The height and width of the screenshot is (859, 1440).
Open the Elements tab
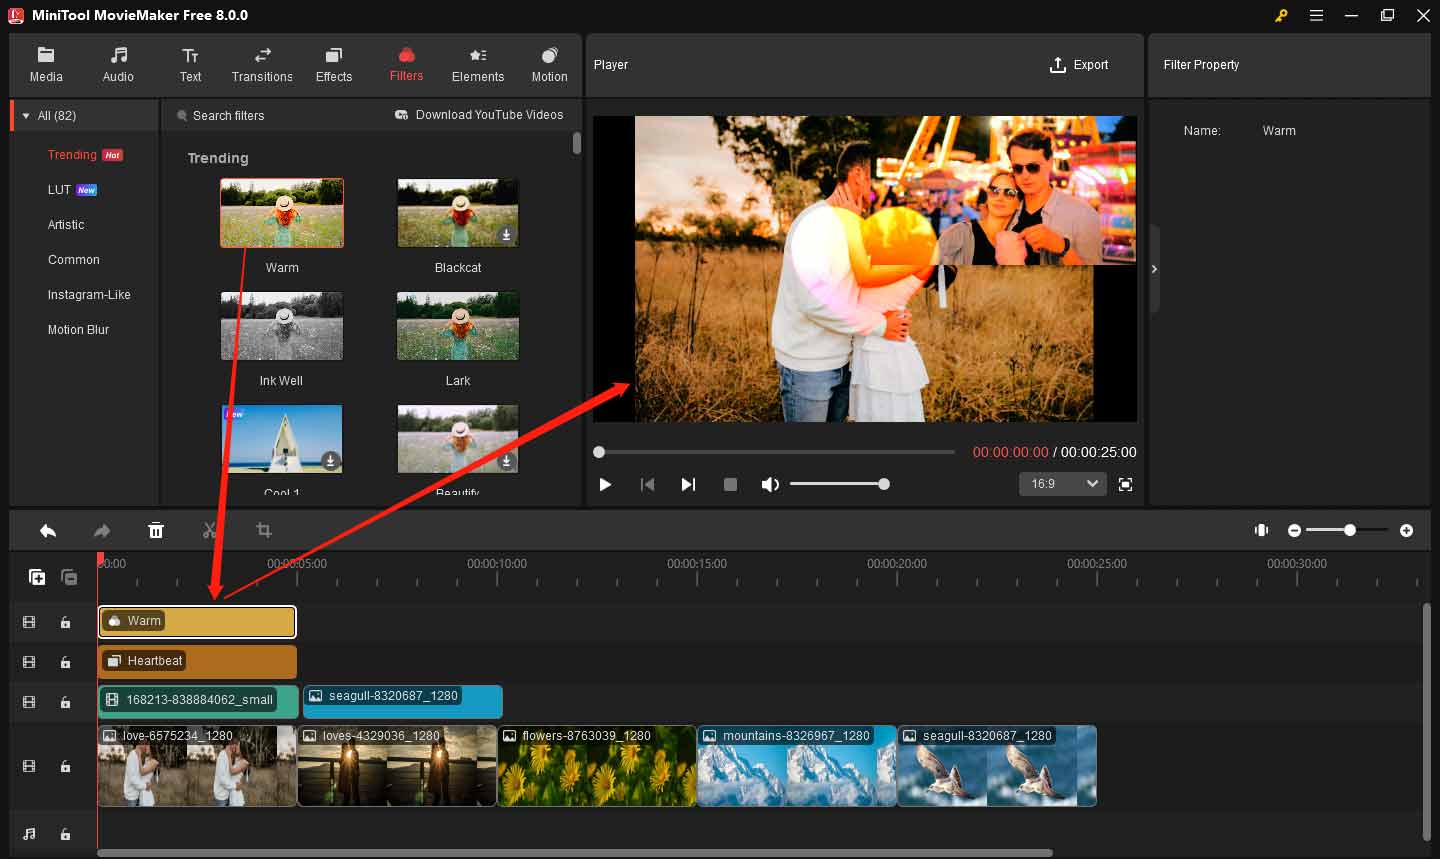coord(478,65)
